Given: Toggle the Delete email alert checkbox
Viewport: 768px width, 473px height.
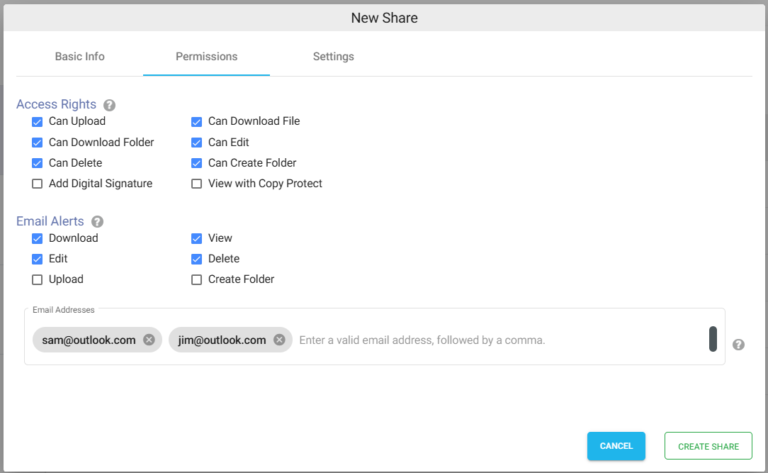Looking at the screenshot, I should pos(196,259).
